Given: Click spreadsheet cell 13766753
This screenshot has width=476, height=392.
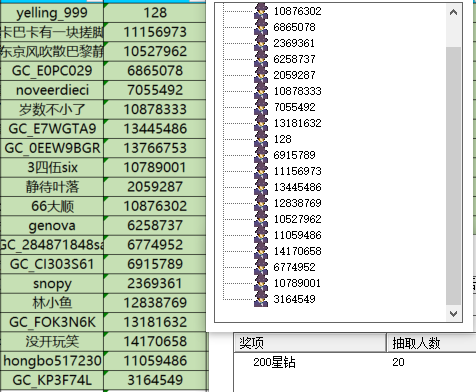Looking at the screenshot, I should (x=155, y=148).
